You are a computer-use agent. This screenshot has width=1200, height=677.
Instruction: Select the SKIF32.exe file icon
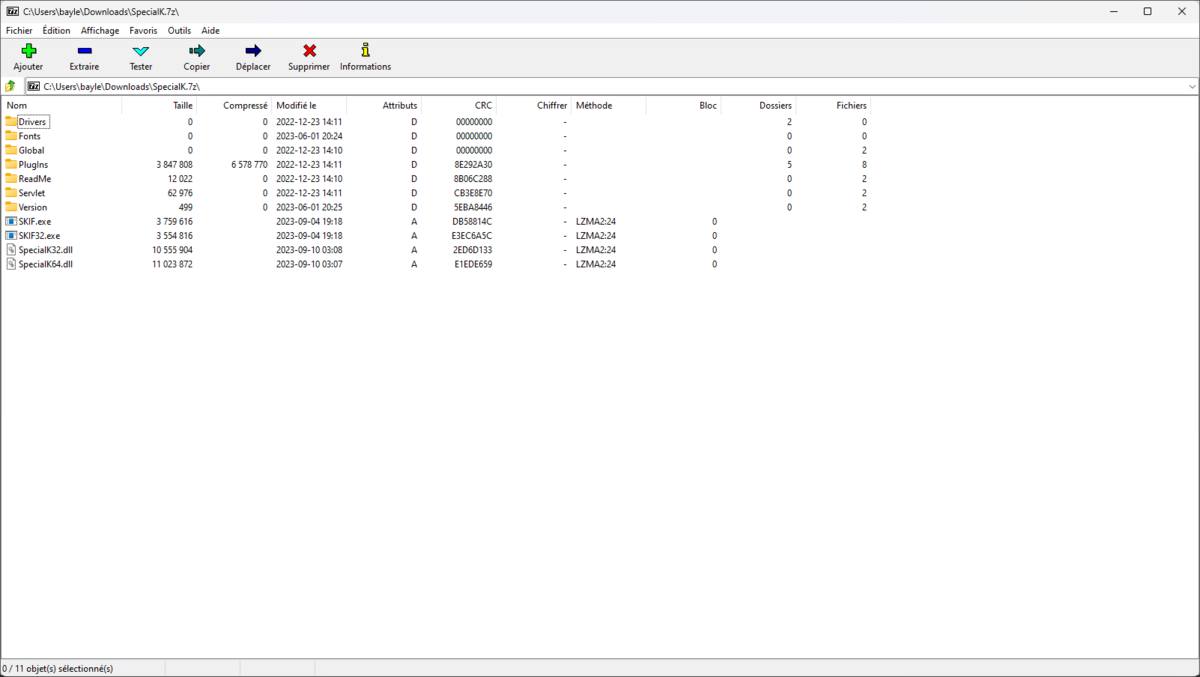point(11,235)
